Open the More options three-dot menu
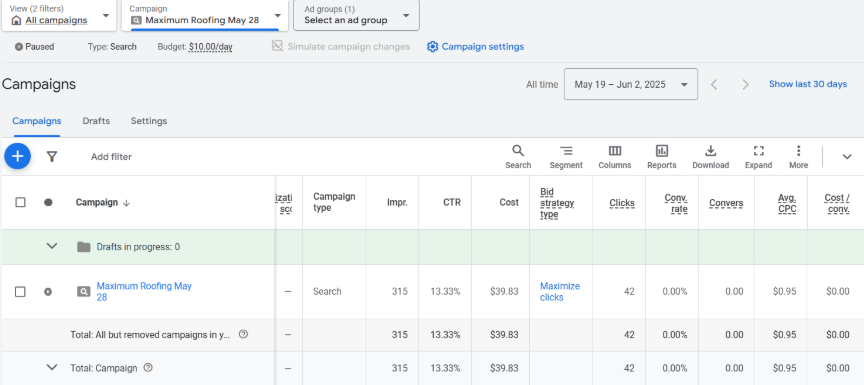Viewport: 864px width, 385px height. (x=798, y=157)
